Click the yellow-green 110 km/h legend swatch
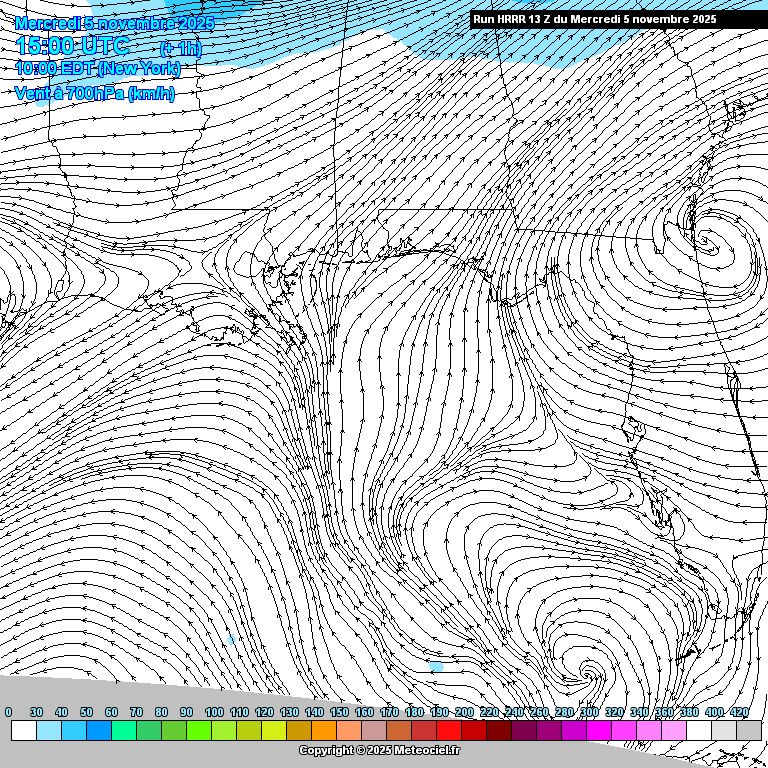 [249, 731]
